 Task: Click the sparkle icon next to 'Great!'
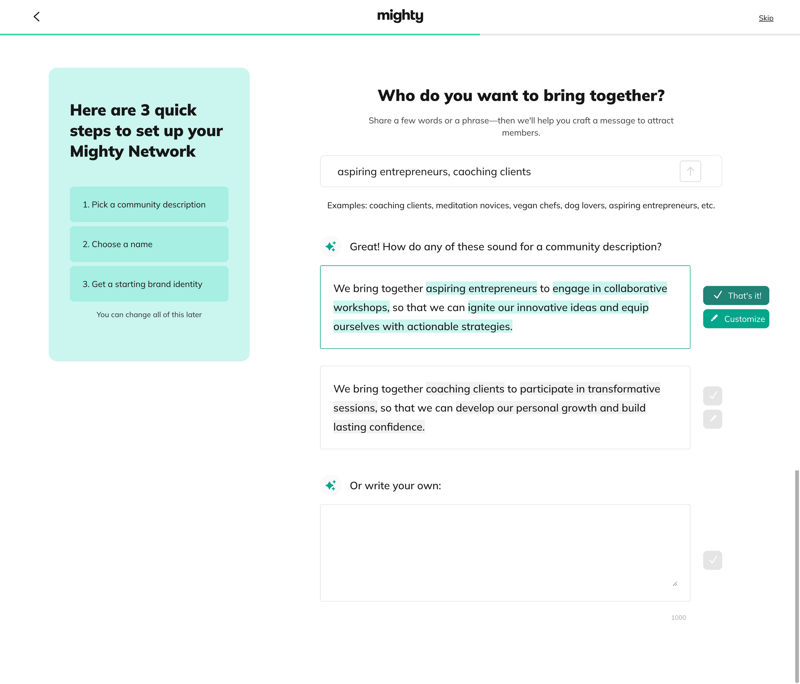coord(330,245)
